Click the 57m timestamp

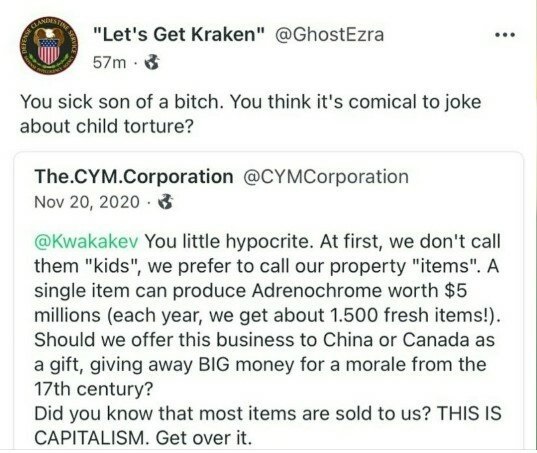[x=109, y=63]
